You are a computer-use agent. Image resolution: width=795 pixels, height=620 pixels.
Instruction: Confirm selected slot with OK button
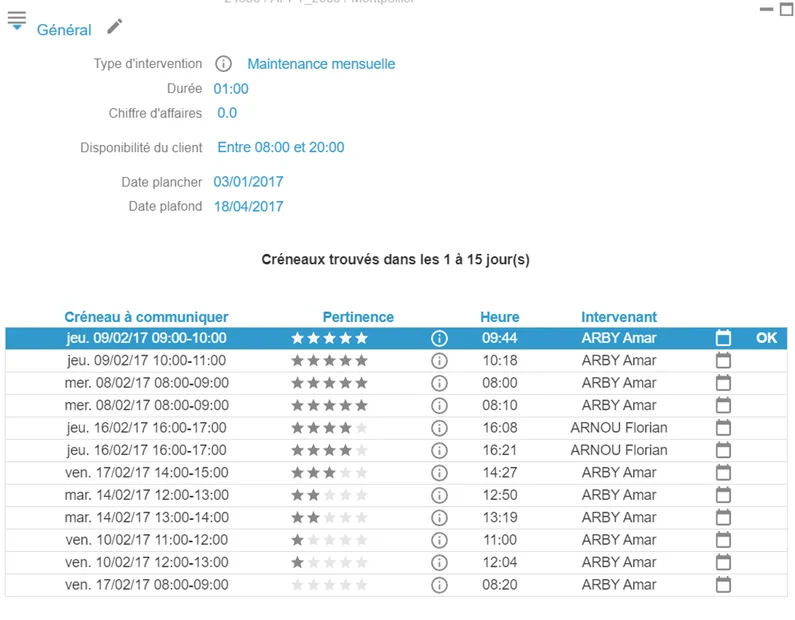click(766, 338)
